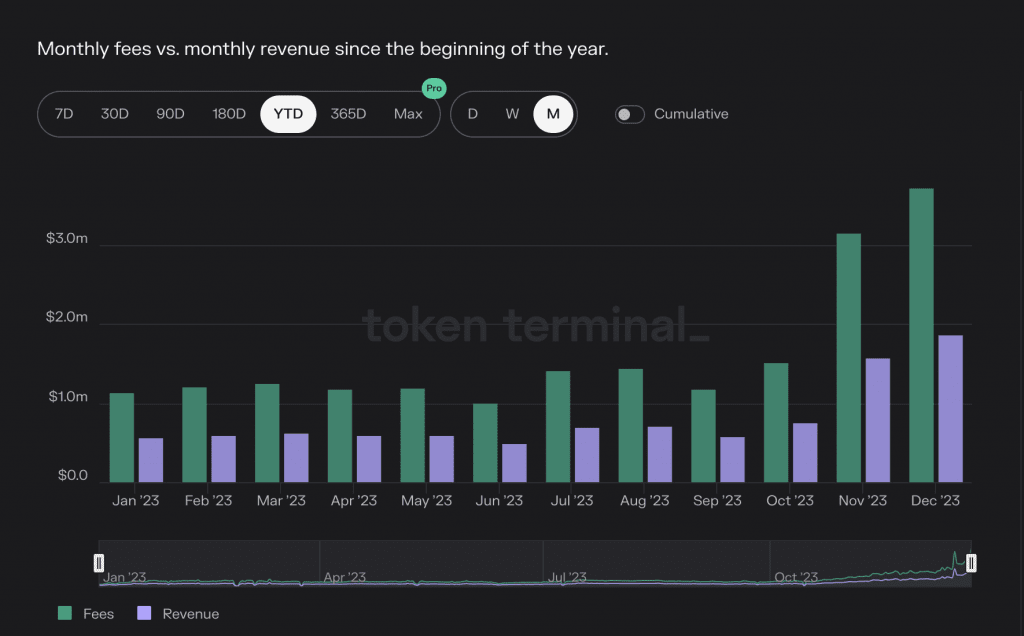Toggle the Cumulative switch
This screenshot has height=636, width=1024.
(x=630, y=114)
